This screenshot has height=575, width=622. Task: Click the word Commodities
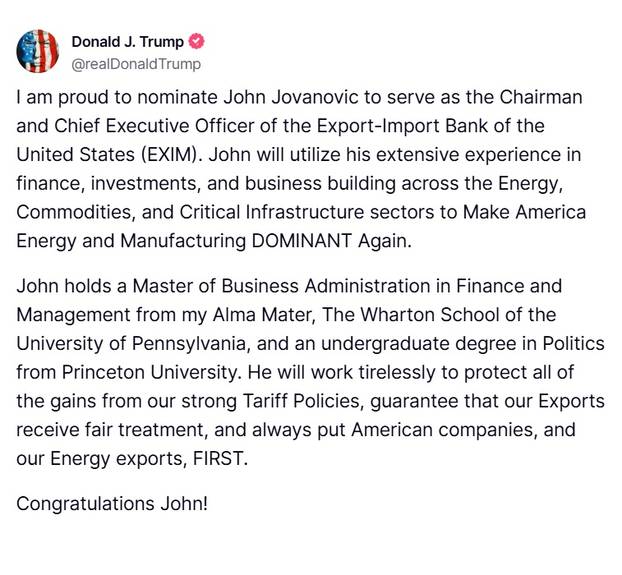tap(74, 213)
